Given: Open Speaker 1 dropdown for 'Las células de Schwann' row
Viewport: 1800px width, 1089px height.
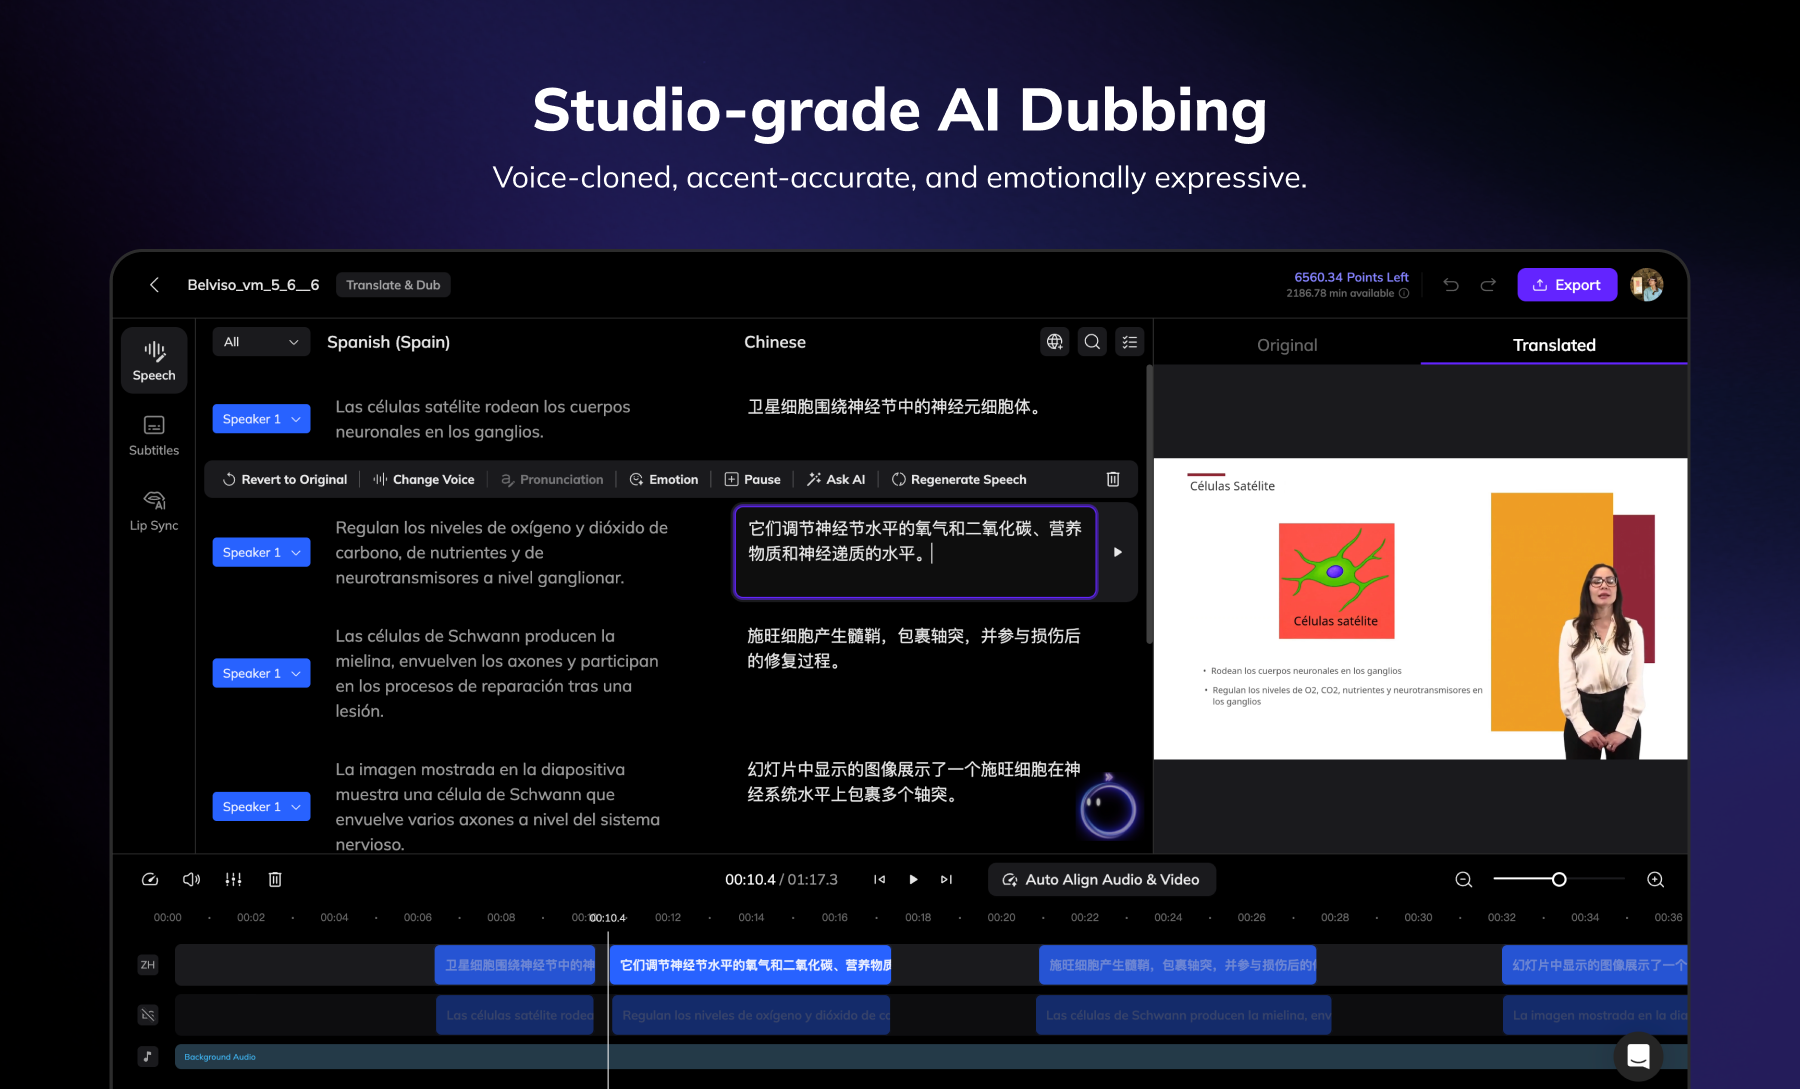Looking at the screenshot, I should 261,673.
